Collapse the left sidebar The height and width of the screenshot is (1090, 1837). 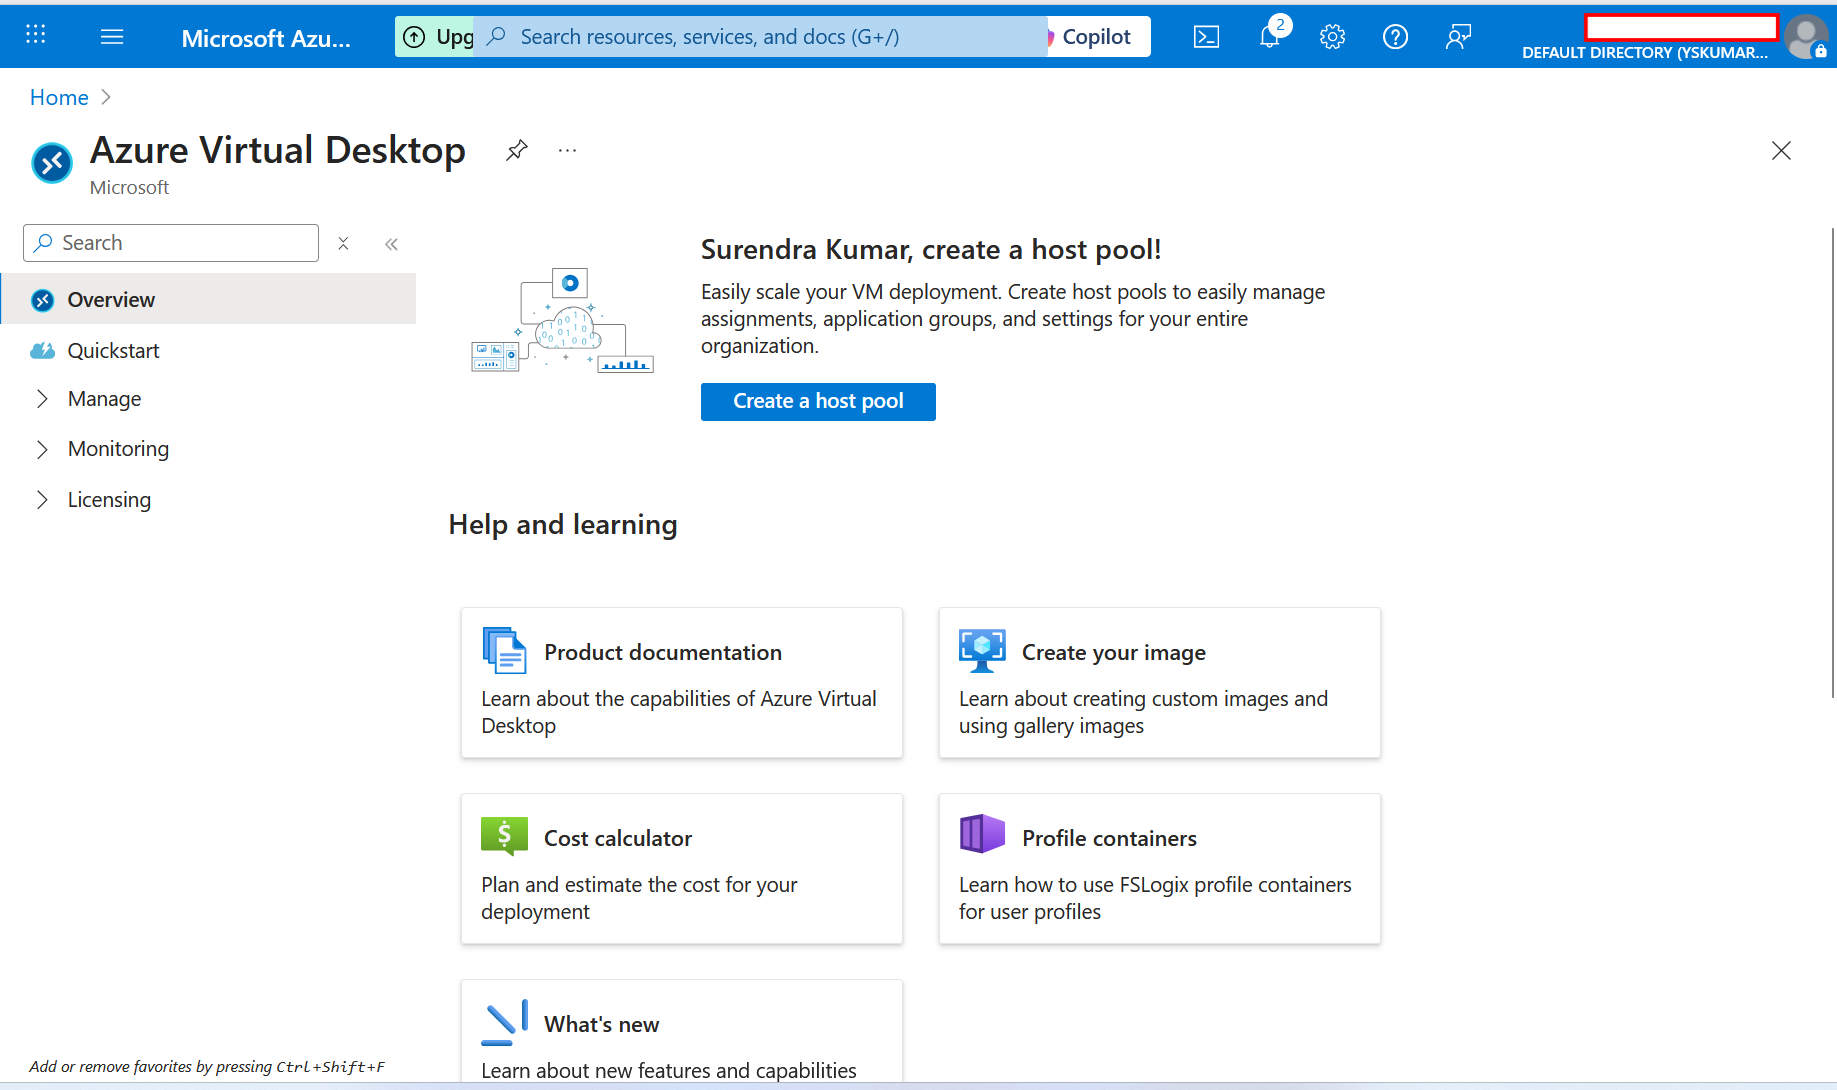point(391,243)
